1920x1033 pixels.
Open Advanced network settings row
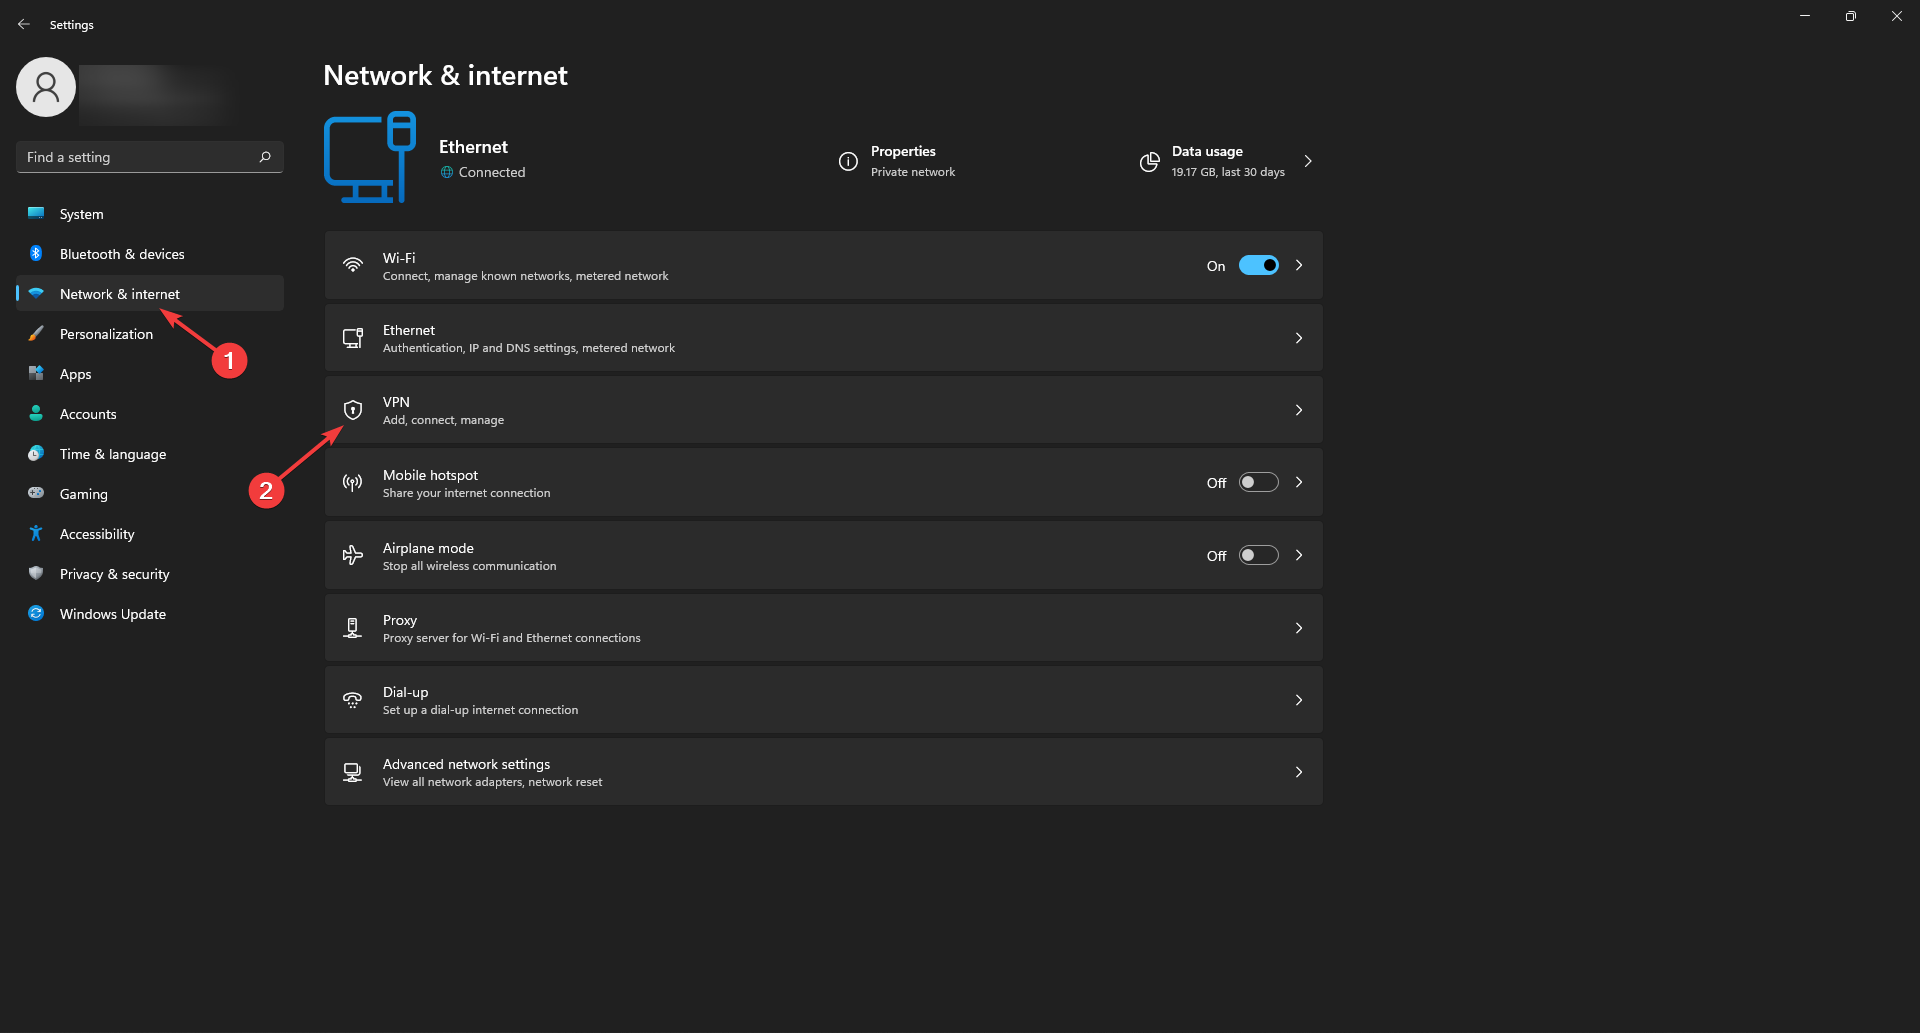[824, 772]
